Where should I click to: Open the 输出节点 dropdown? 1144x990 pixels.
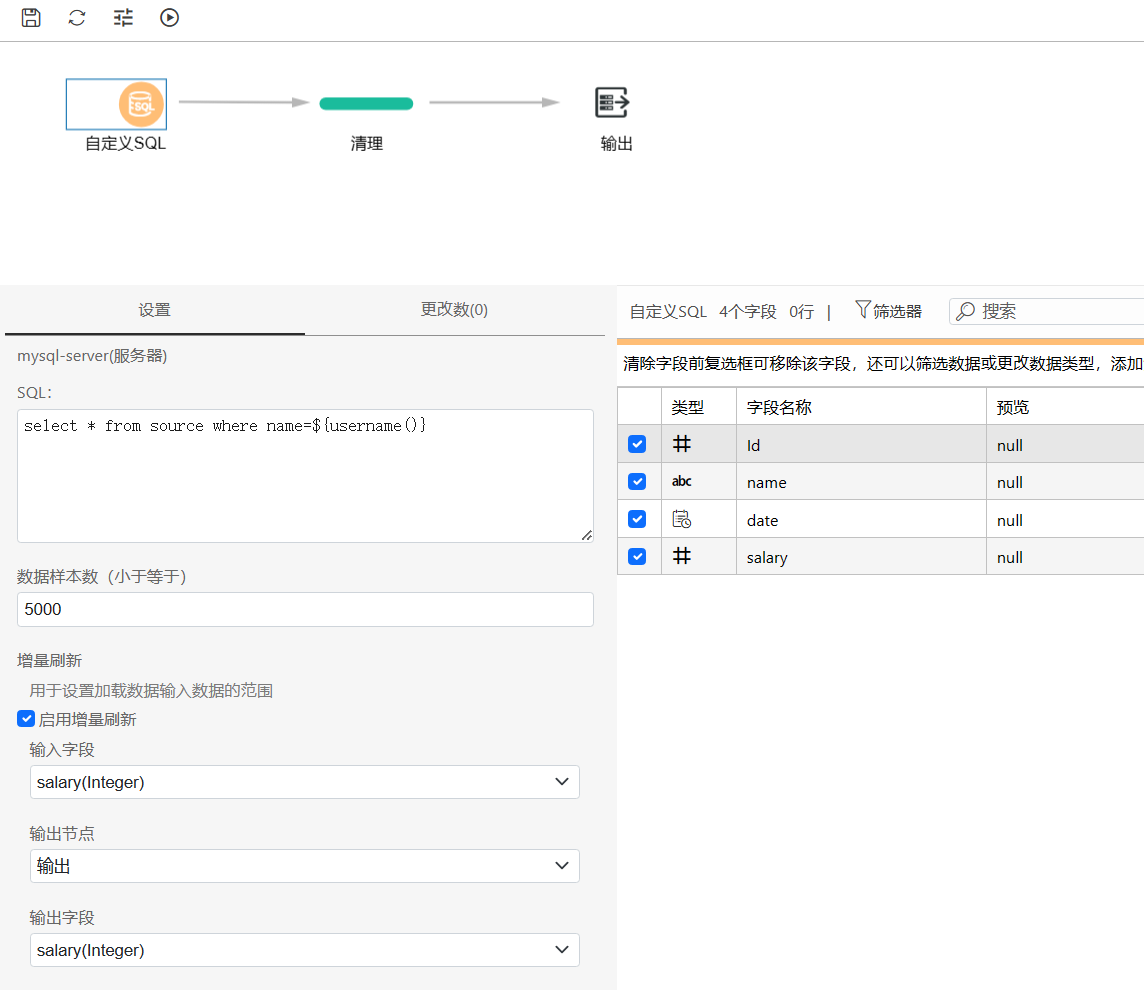(305, 866)
